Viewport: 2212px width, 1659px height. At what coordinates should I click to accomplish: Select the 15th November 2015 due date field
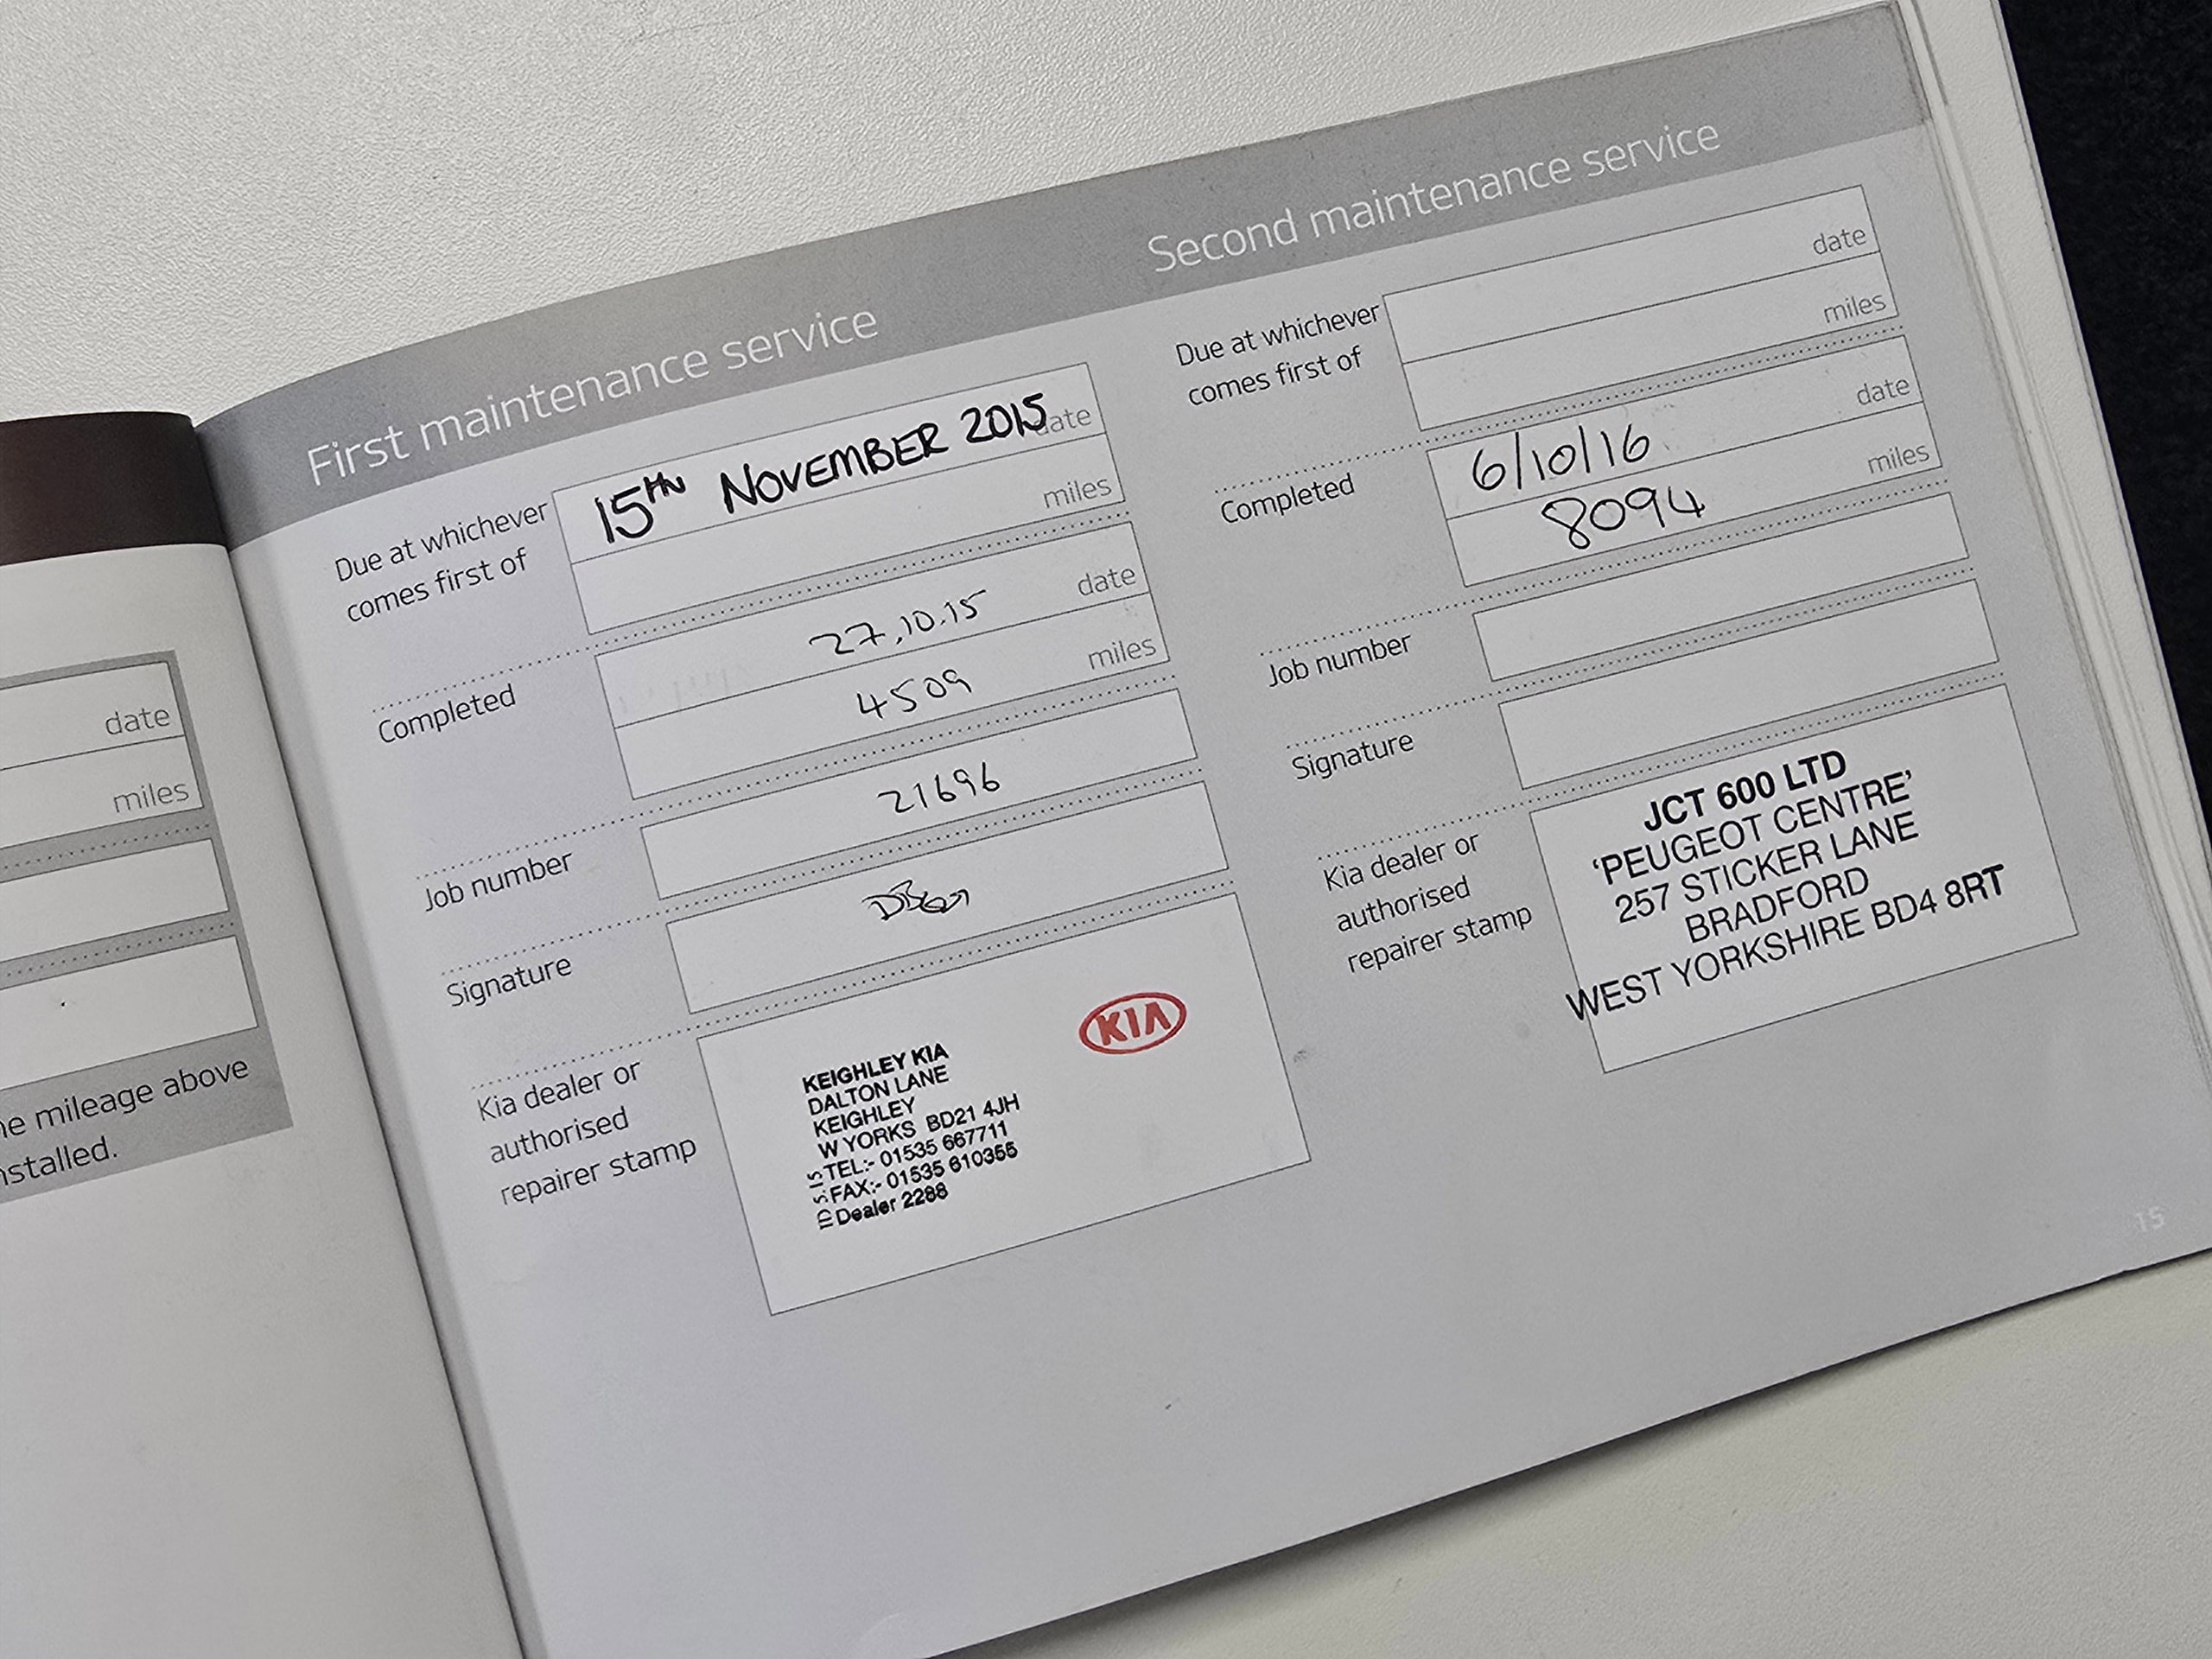pyautogui.click(x=832, y=463)
